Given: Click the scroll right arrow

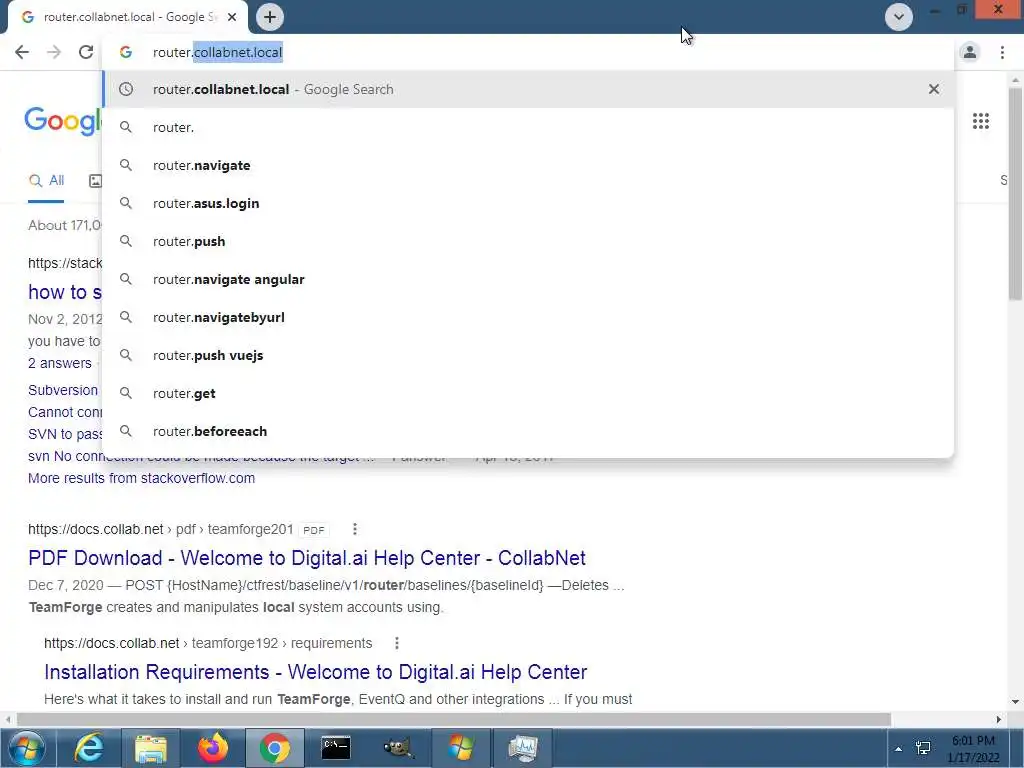Looking at the screenshot, I should 999,719.
